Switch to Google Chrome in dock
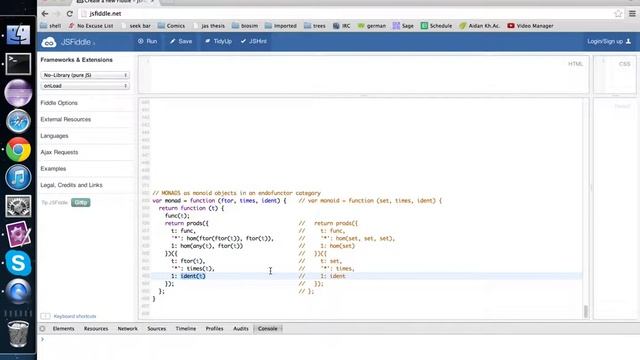 [18, 149]
